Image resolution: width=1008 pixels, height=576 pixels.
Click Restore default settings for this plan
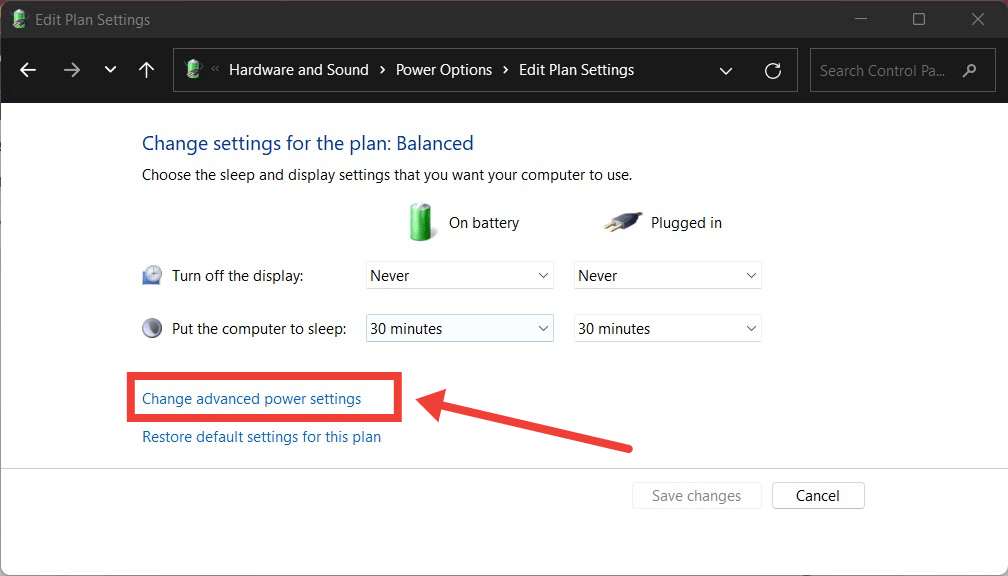point(261,437)
